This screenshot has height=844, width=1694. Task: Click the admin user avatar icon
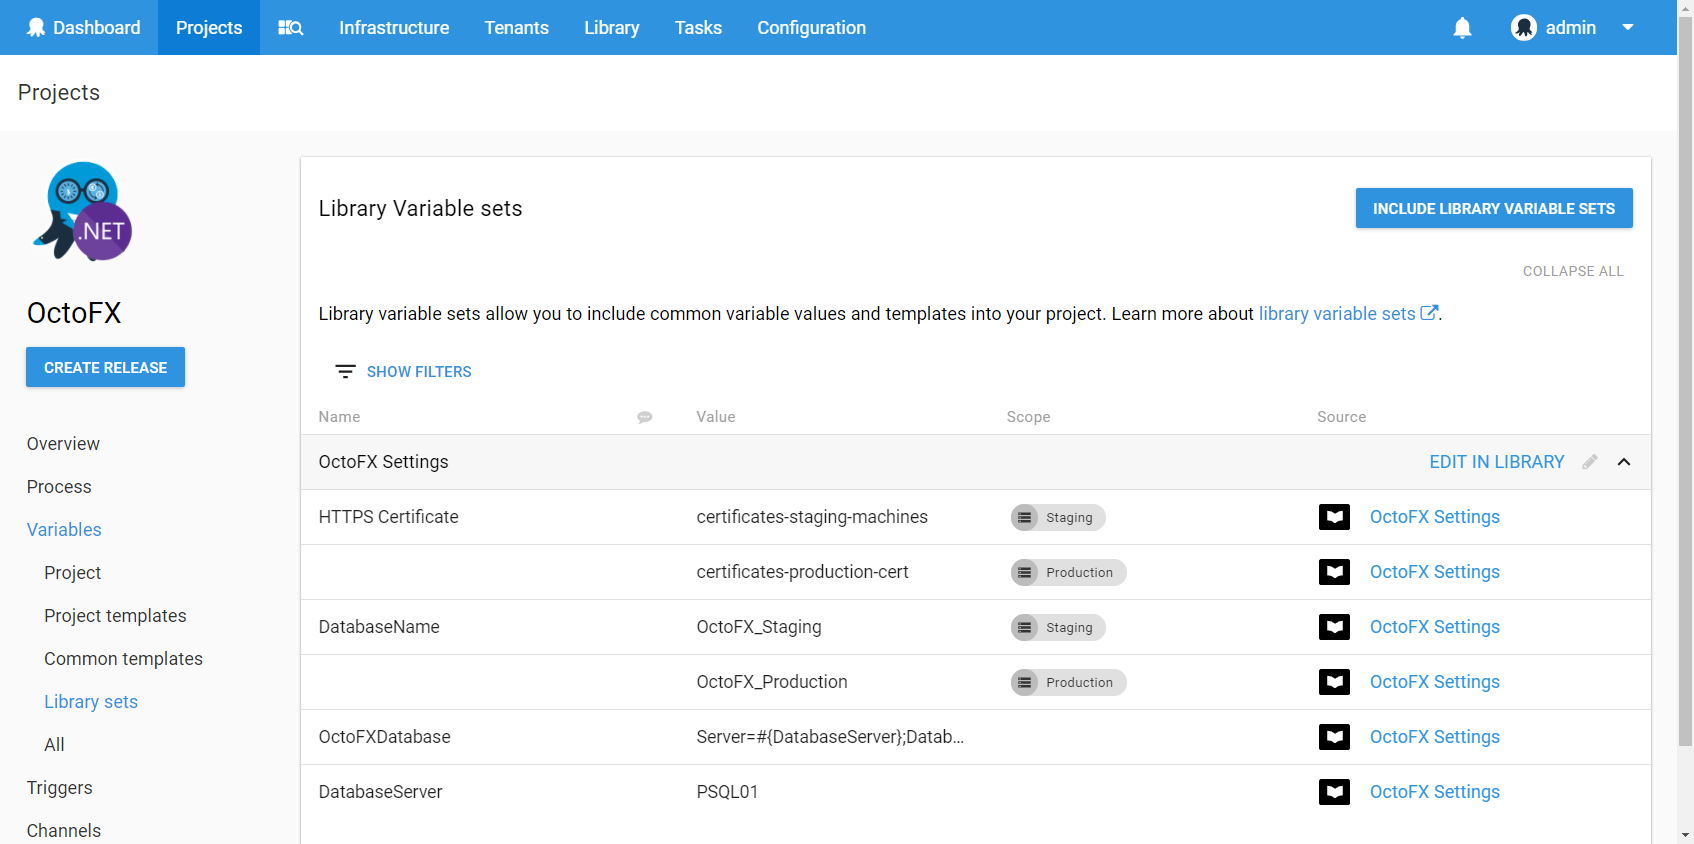[1523, 28]
